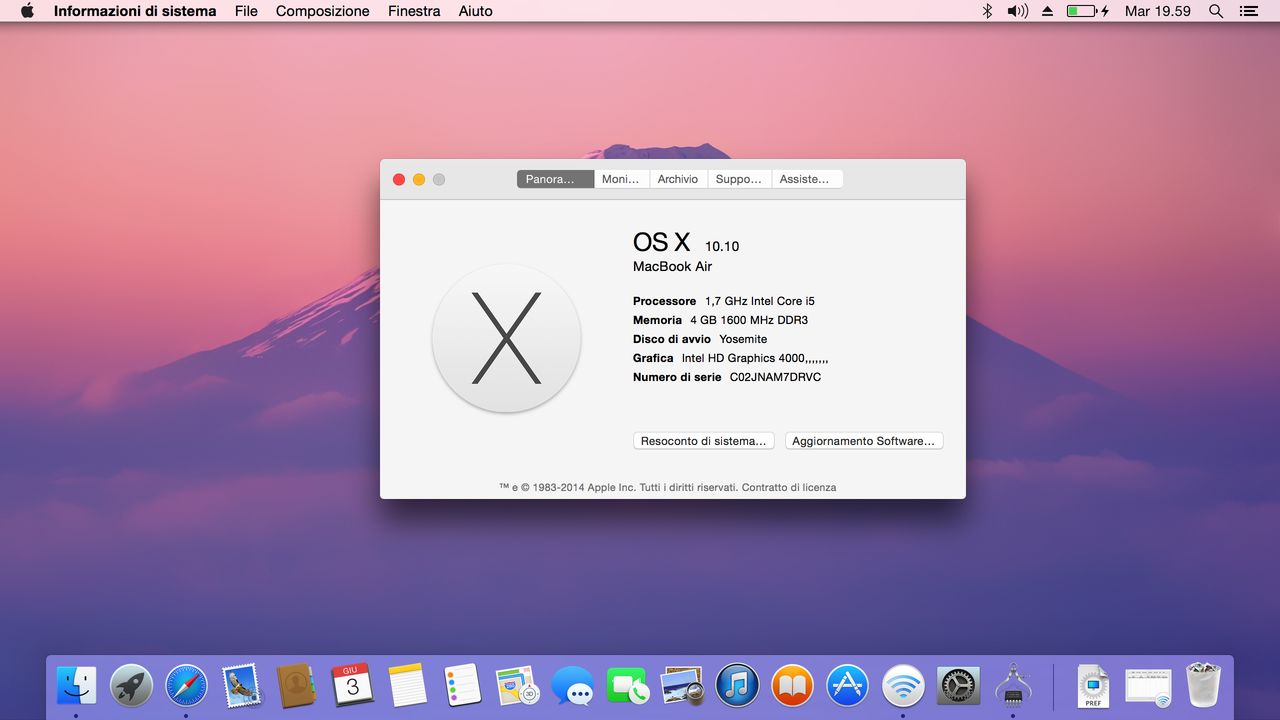Open Safari compass icon in Dock
Viewport: 1280px width, 720px height.
(186, 686)
